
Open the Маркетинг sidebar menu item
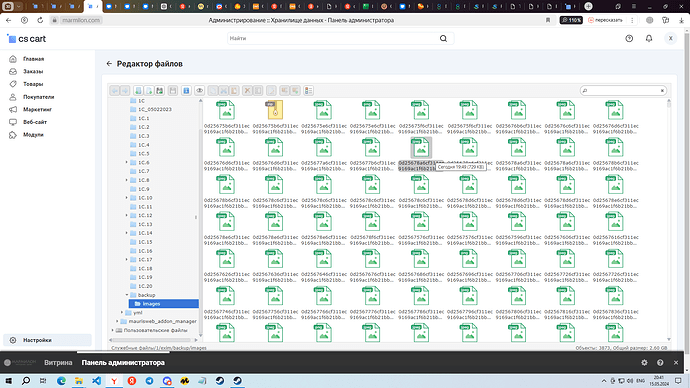click(37, 110)
